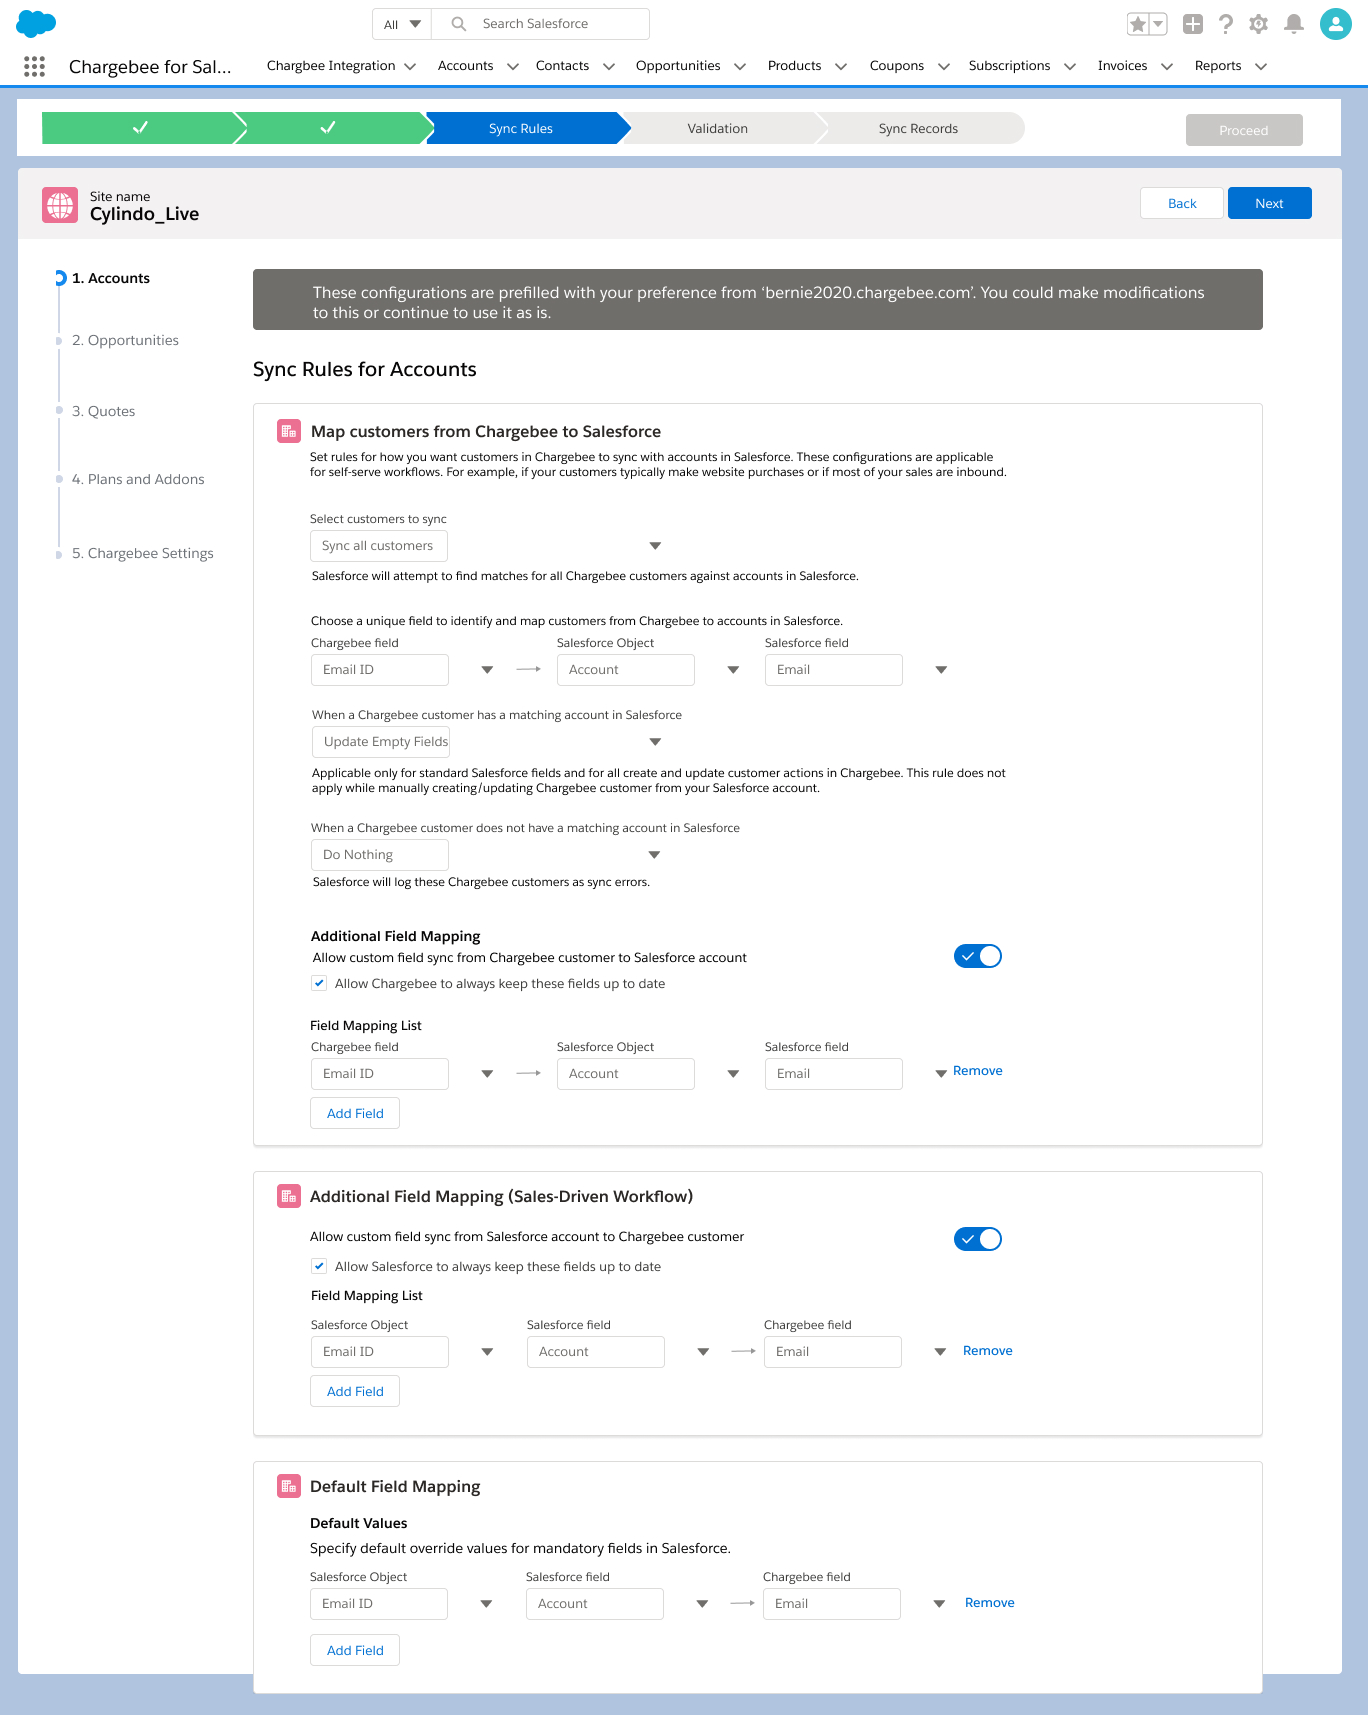1368x1715 pixels.
Task: Expand the Invoices nav menu chevron
Action: [x=1167, y=67]
